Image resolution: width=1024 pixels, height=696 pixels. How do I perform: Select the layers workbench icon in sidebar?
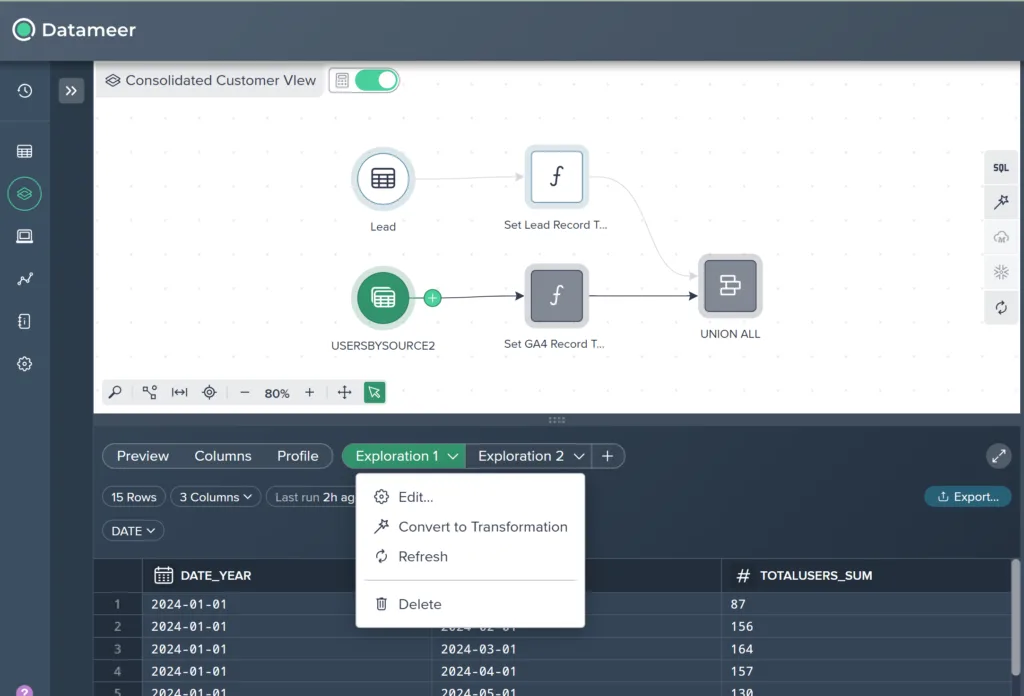click(25, 194)
